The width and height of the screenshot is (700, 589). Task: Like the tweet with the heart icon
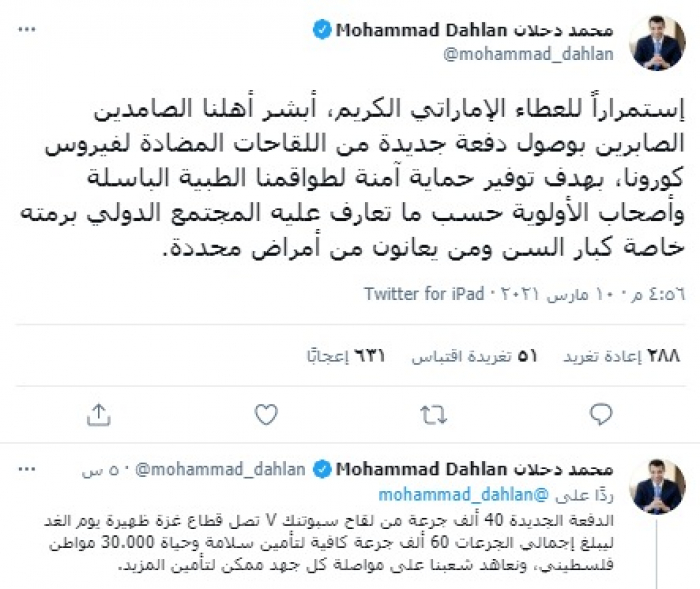265,413
